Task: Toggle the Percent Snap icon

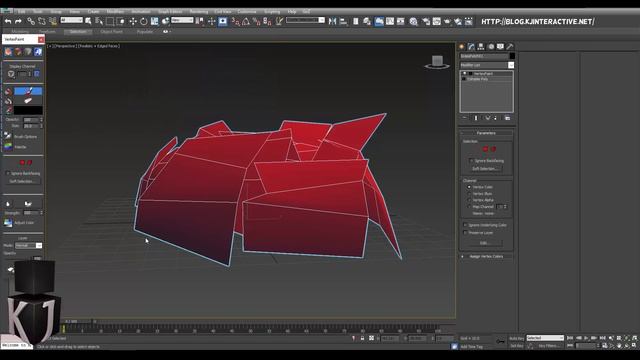Action: [257, 21]
